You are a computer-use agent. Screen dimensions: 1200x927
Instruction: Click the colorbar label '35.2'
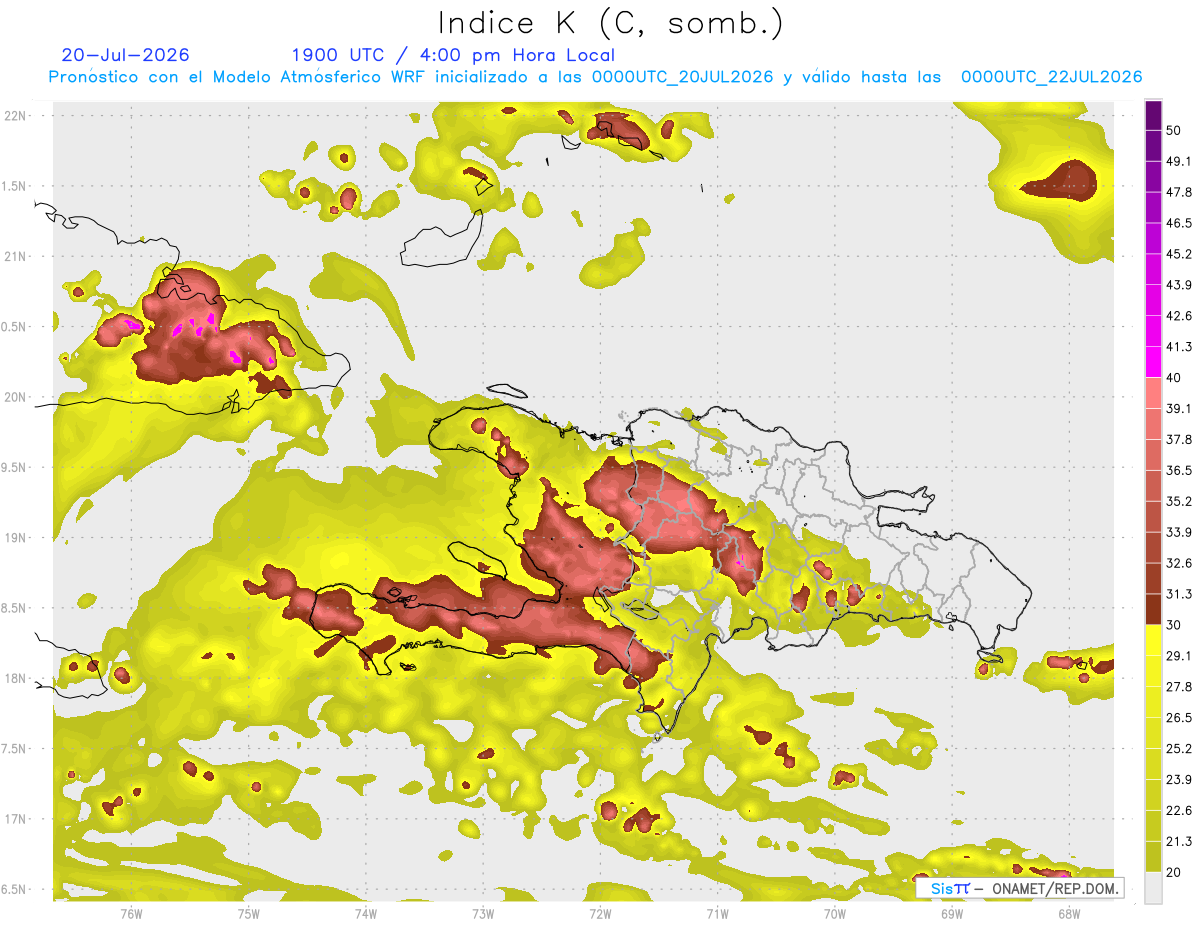(x=1179, y=501)
